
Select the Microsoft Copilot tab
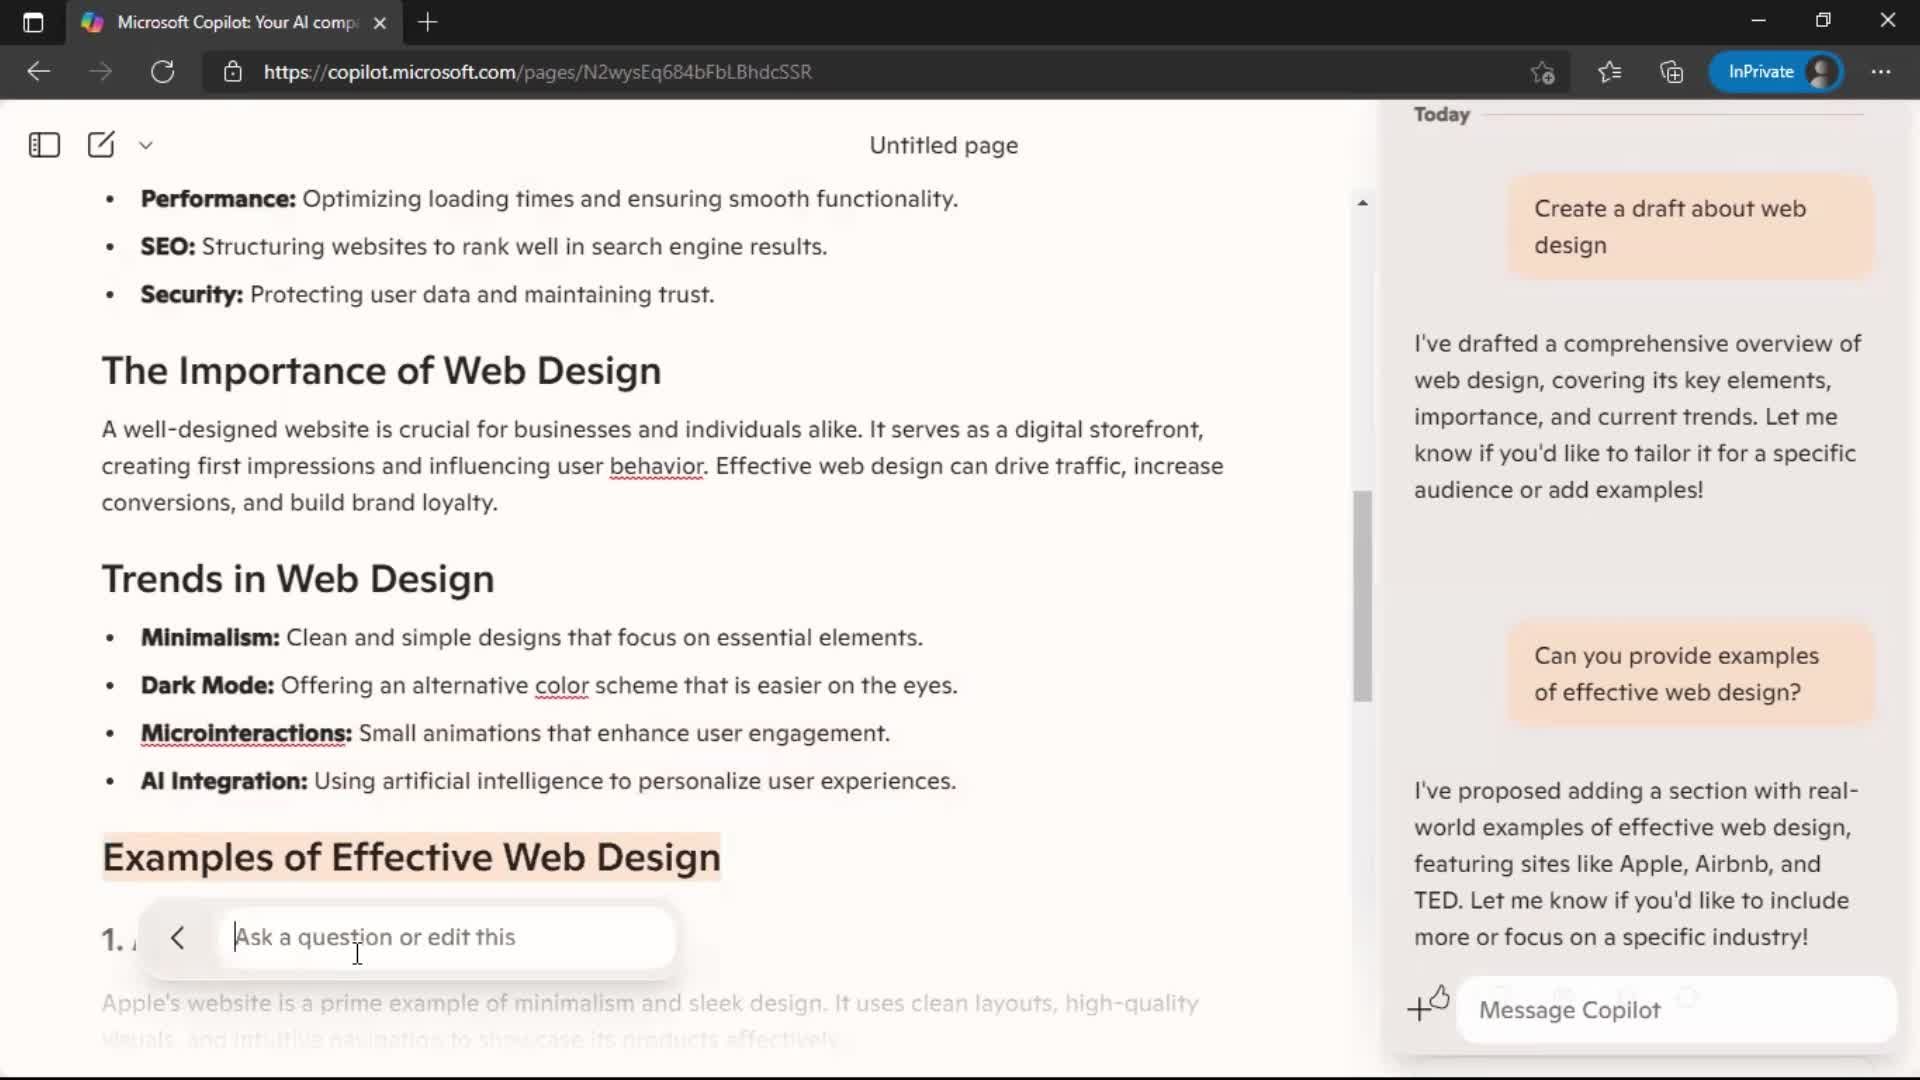click(235, 22)
